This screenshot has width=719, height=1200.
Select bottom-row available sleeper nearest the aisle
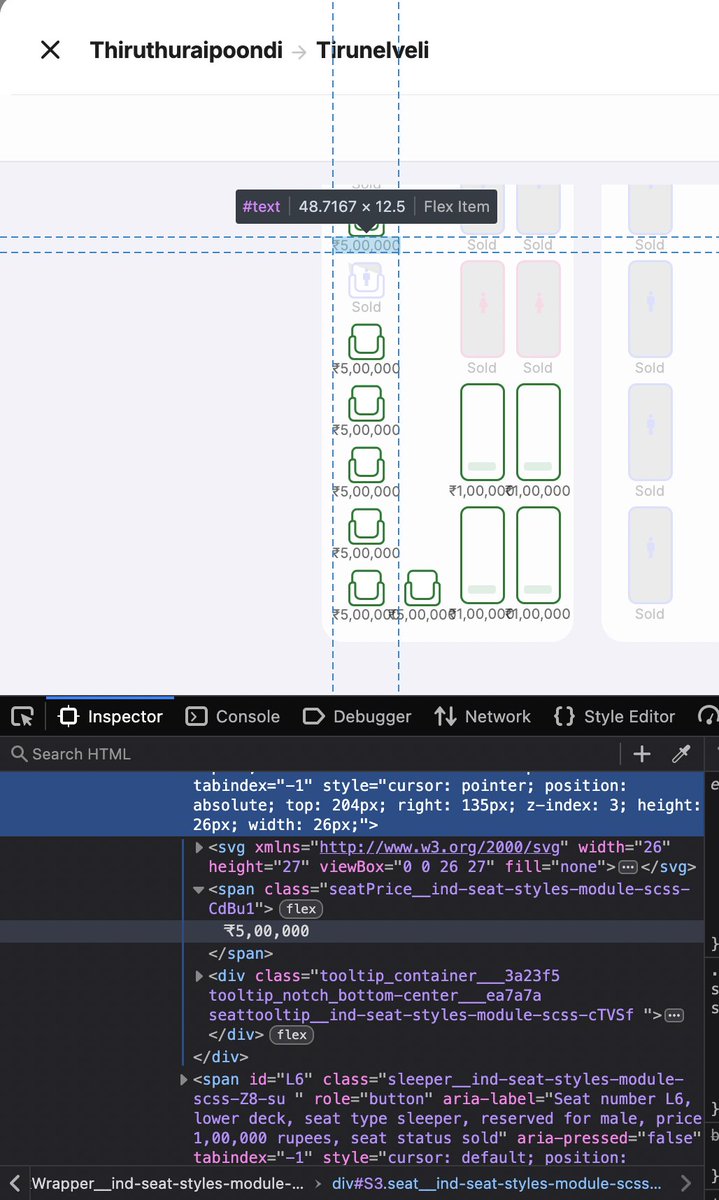point(538,554)
